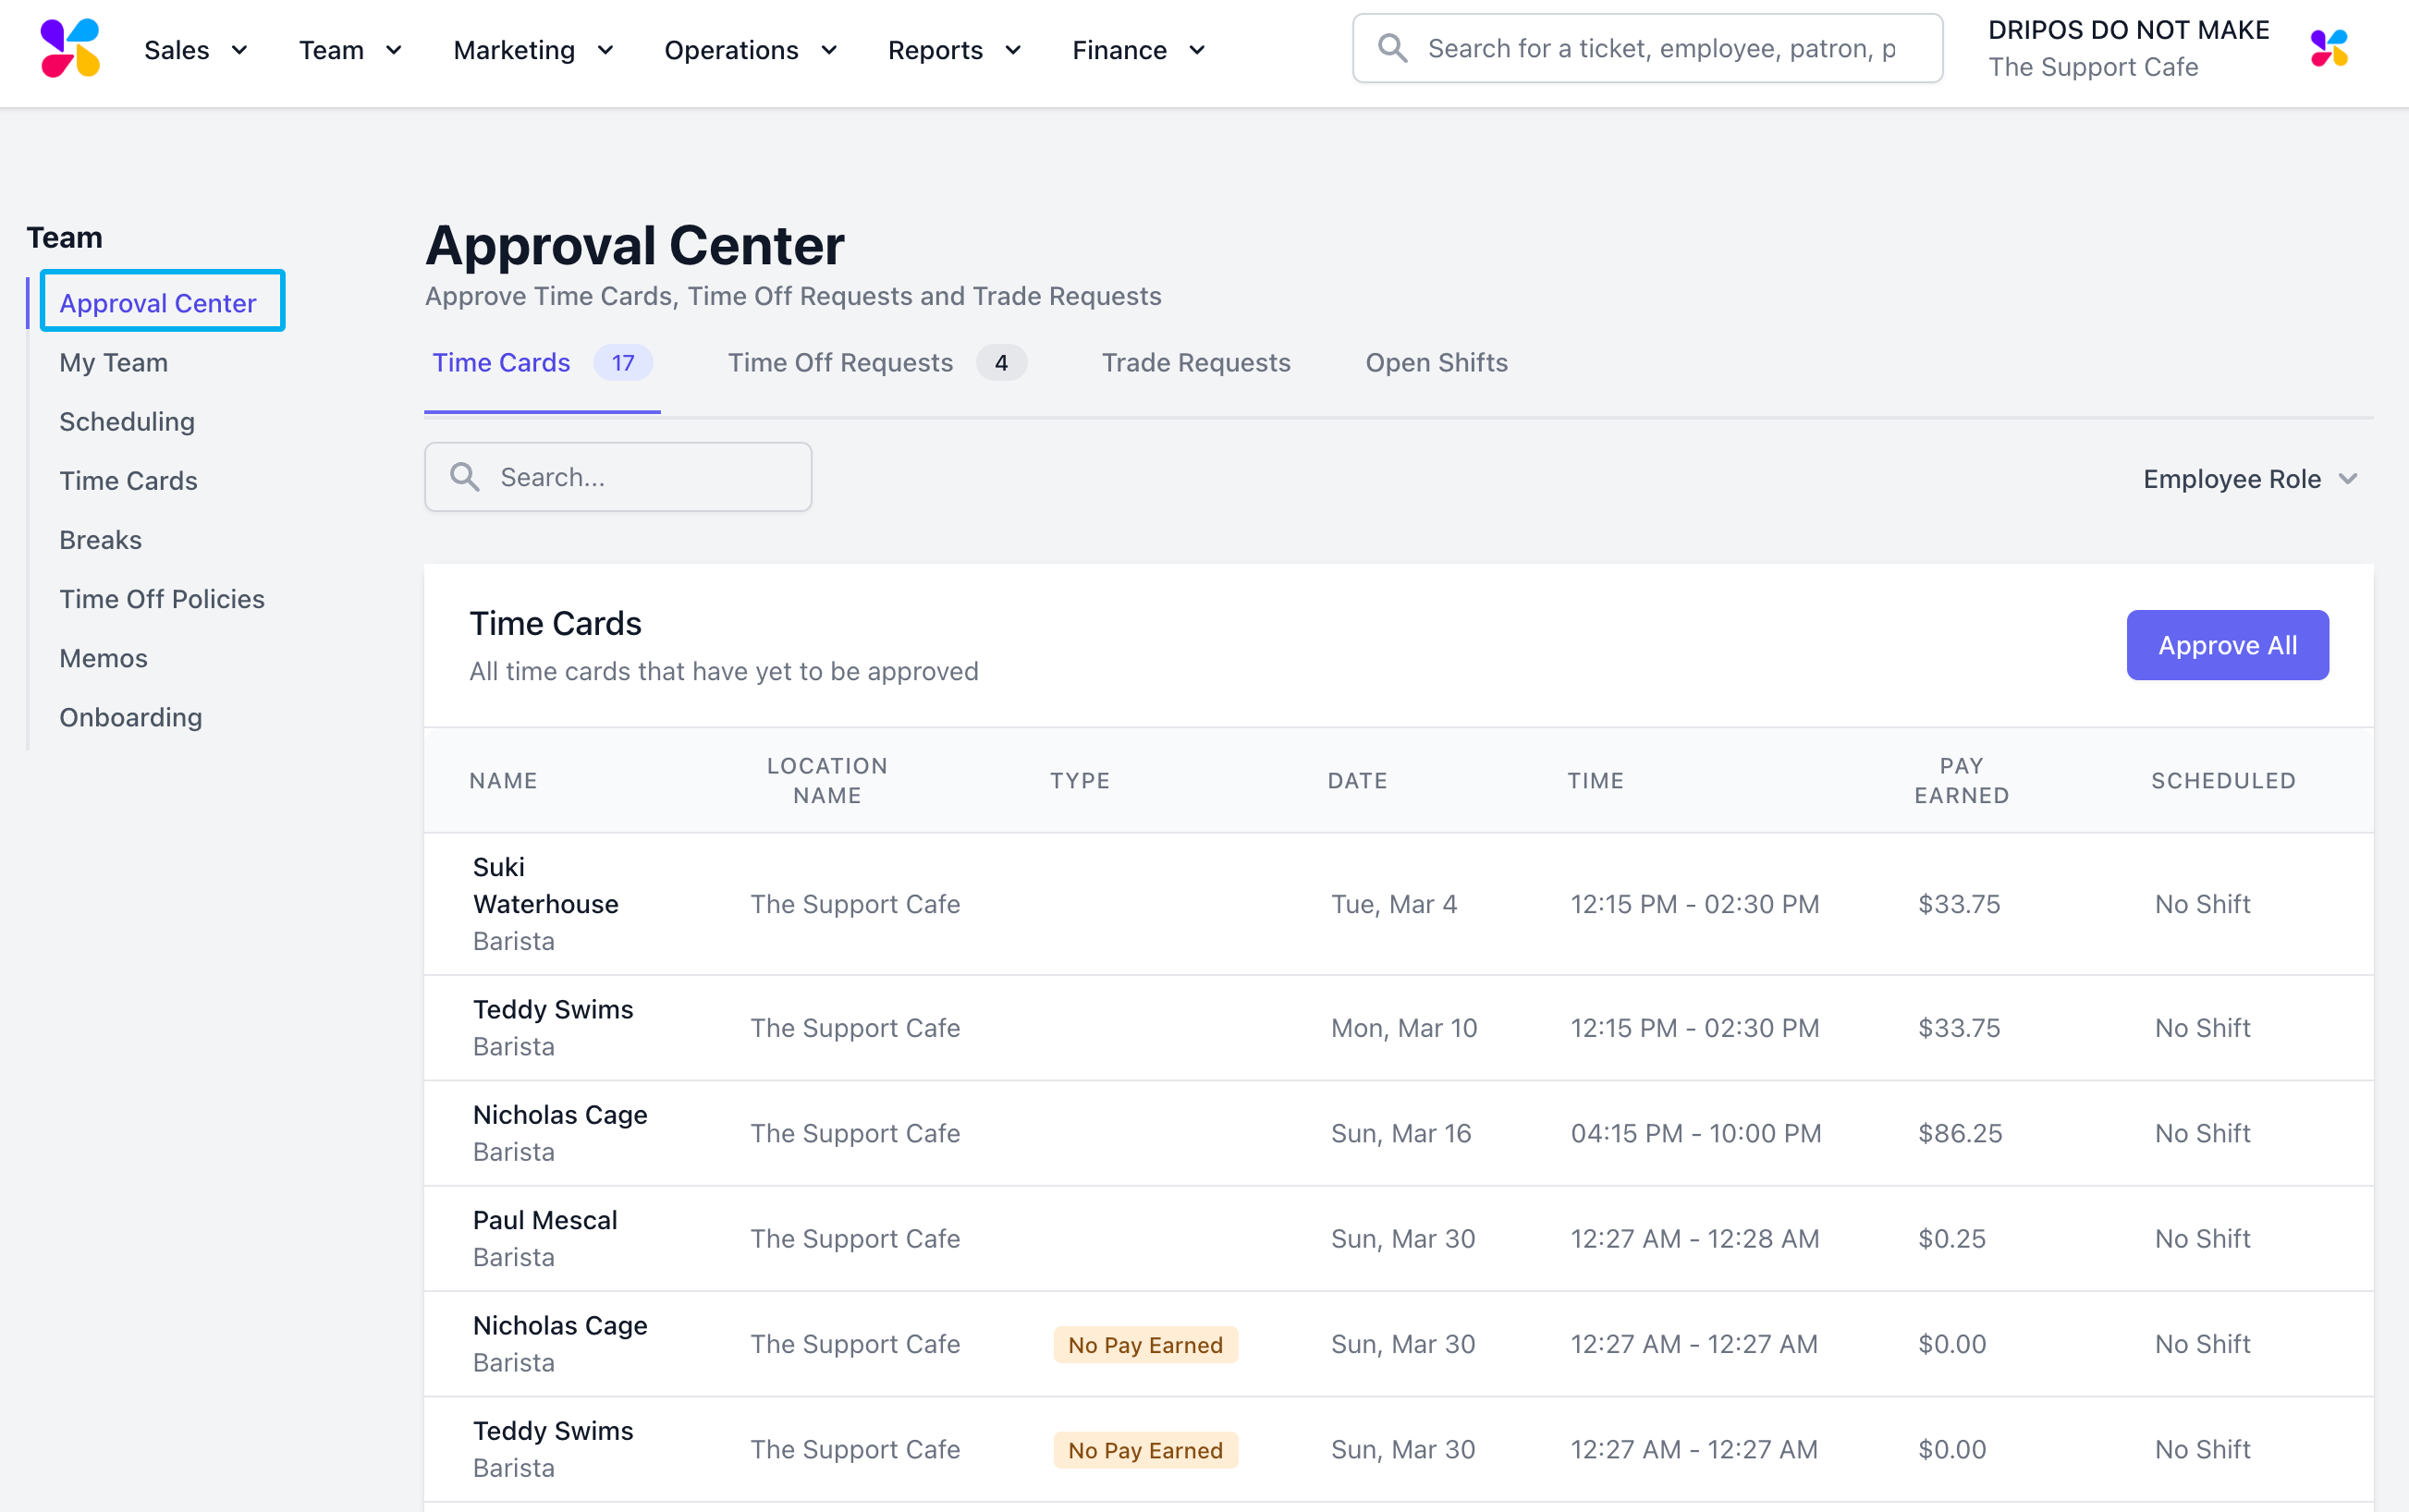Click the 17 count badge on Time Cards

[622, 363]
